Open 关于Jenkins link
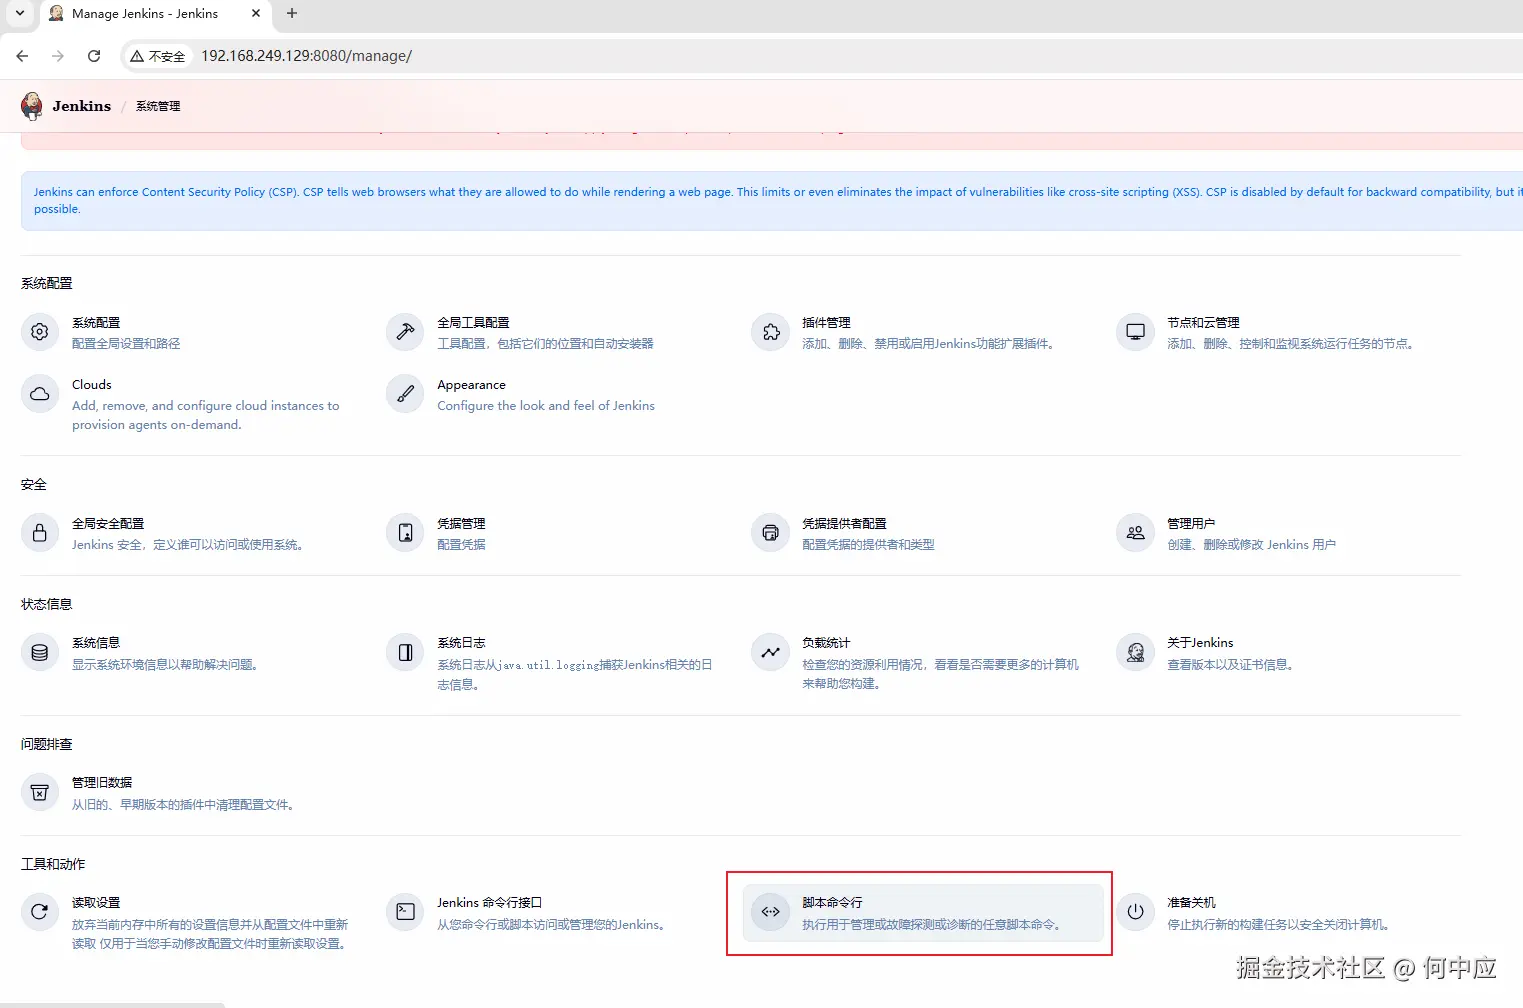This screenshot has width=1523, height=1008. 1200,643
